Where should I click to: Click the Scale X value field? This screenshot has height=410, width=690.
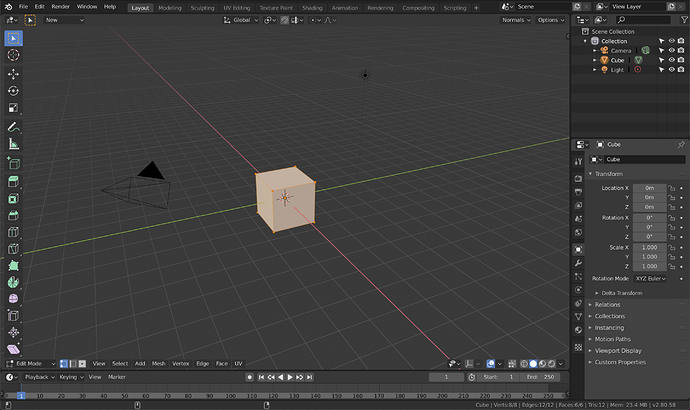pyautogui.click(x=650, y=248)
